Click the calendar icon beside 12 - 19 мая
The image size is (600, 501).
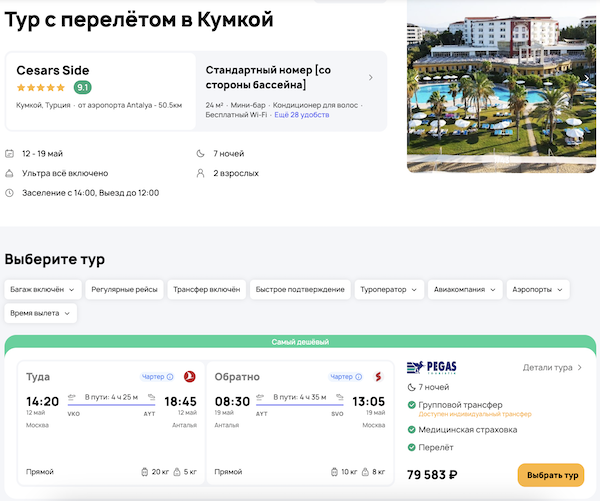(x=10, y=154)
